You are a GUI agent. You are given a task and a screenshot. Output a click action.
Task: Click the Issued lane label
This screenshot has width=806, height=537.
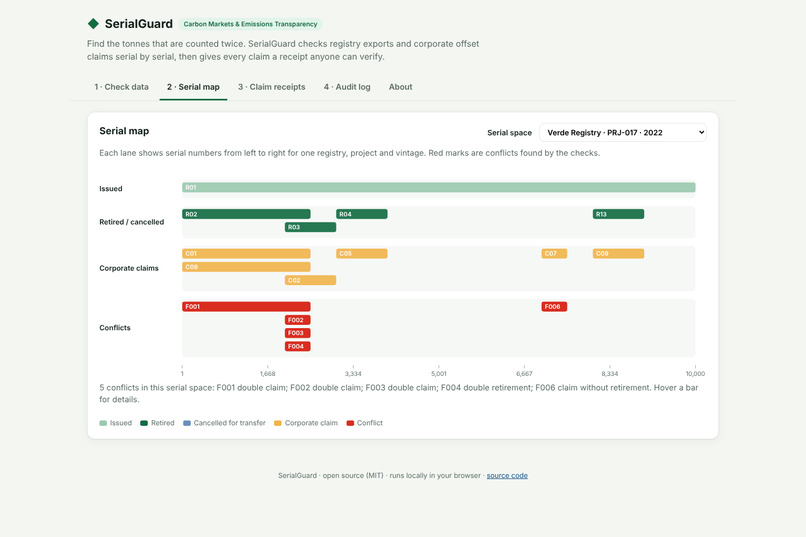click(111, 189)
